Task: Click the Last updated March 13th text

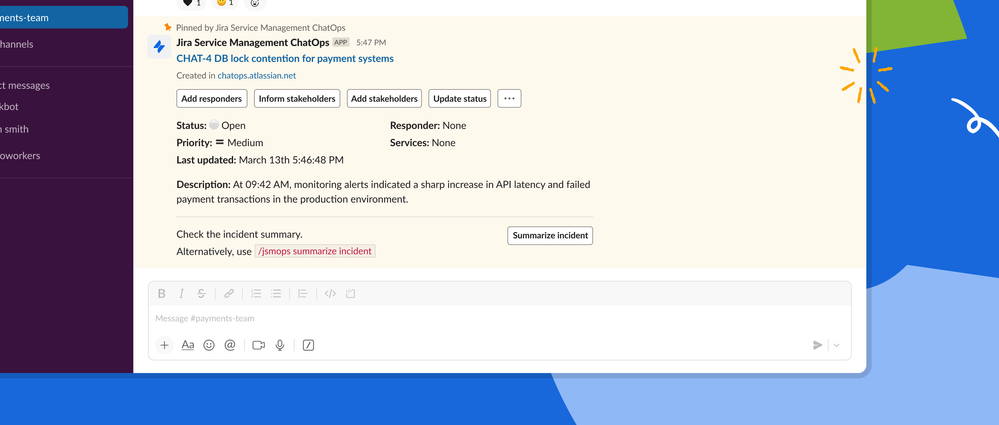Action: pos(260,160)
